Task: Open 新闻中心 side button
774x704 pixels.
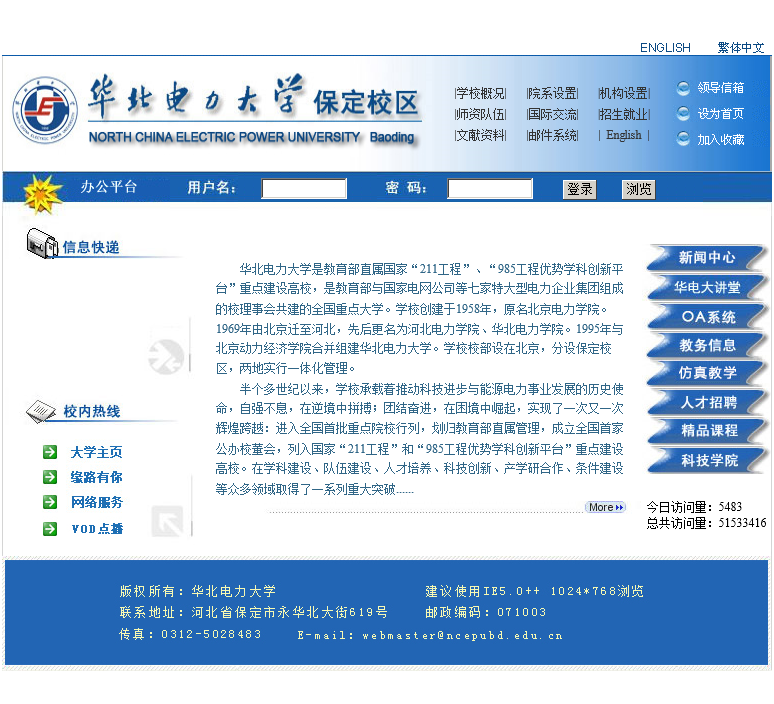Action: pos(706,258)
